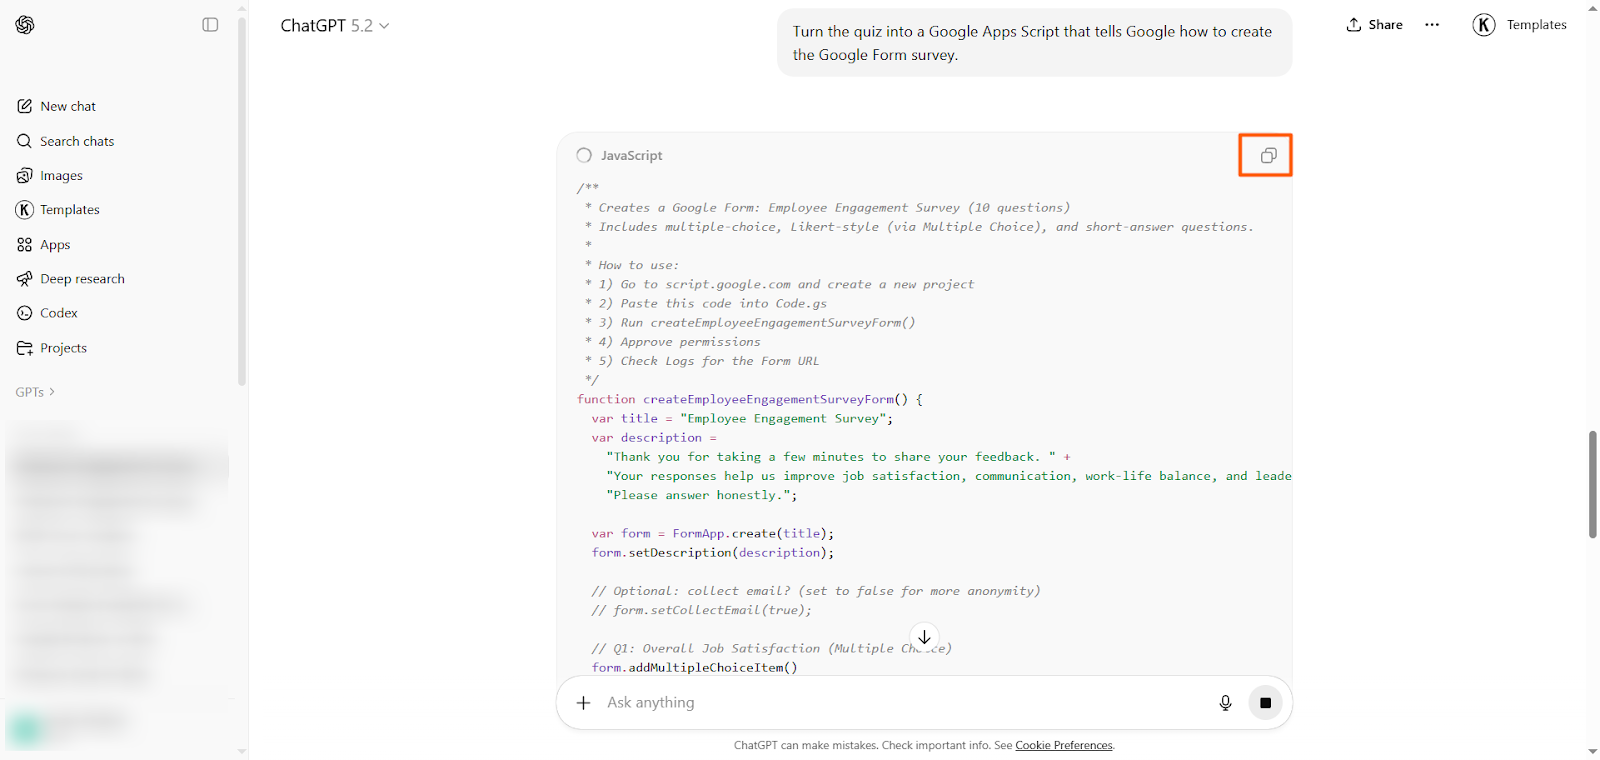Click the ChatGPT logo icon
Screen dimensions: 1600x760
tap(25, 25)
